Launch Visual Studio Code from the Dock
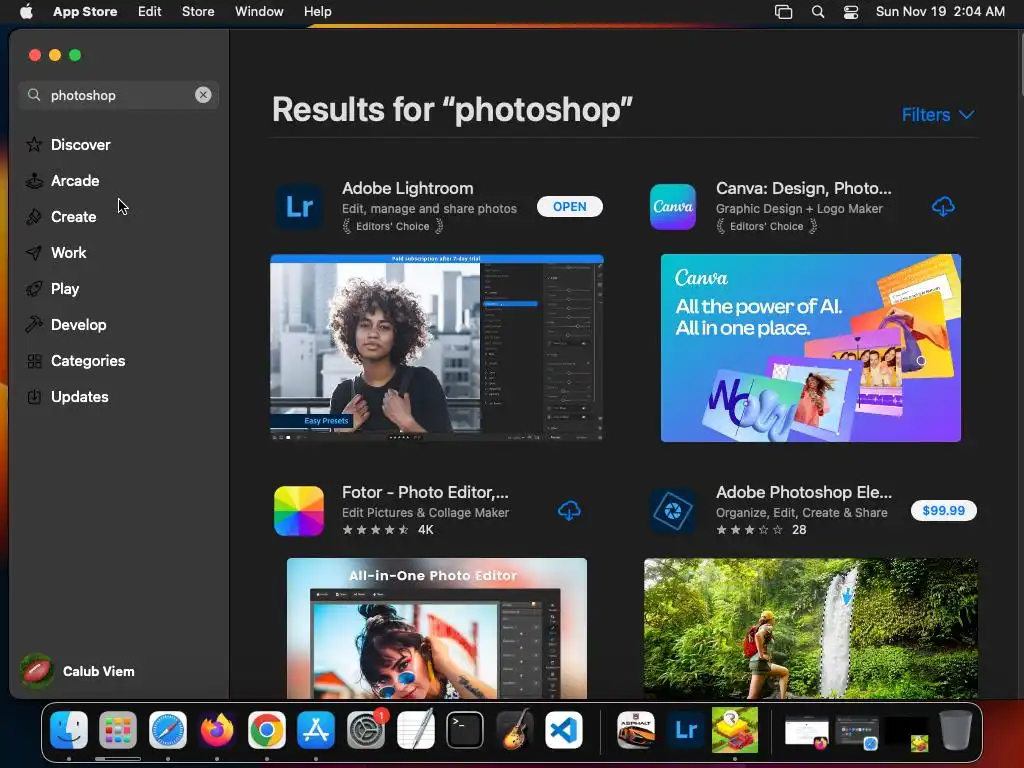 point(564,729)
